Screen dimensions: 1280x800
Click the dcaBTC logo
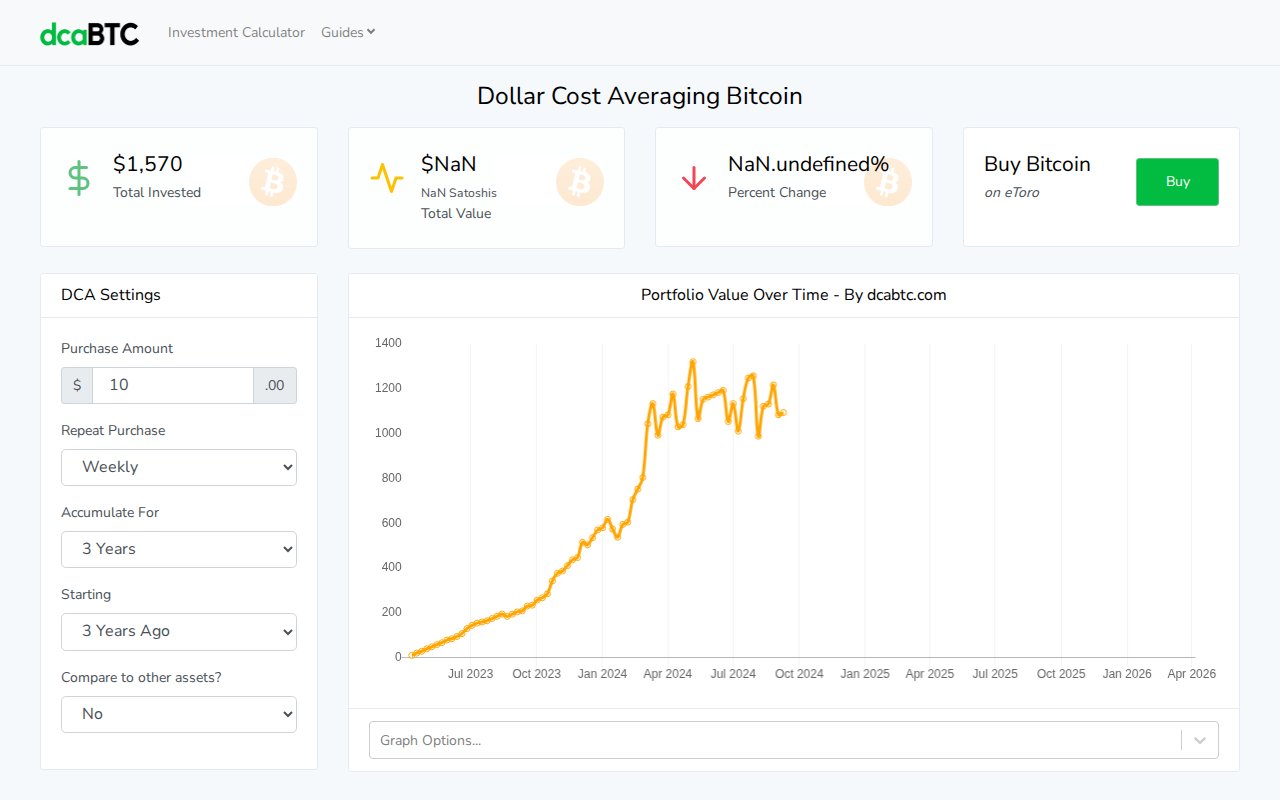89,32
